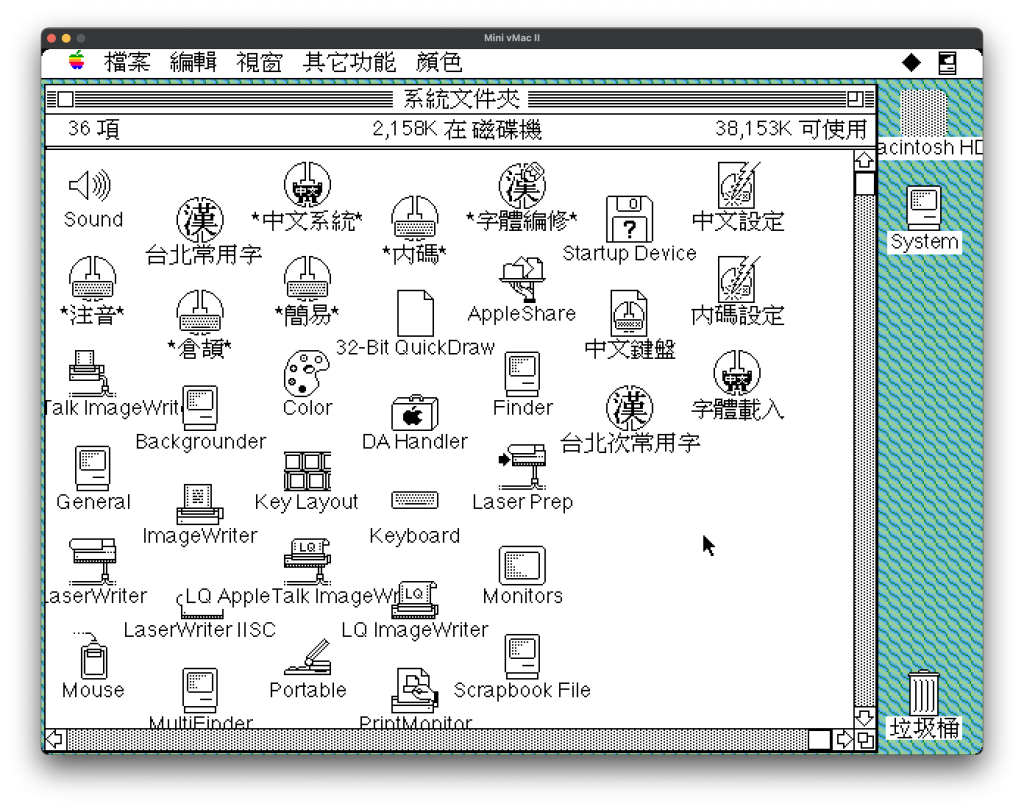Viewport: 1024px width, 809px height.
Task: Click the vertical scrollbar down arrow
Action: point(864,718)
